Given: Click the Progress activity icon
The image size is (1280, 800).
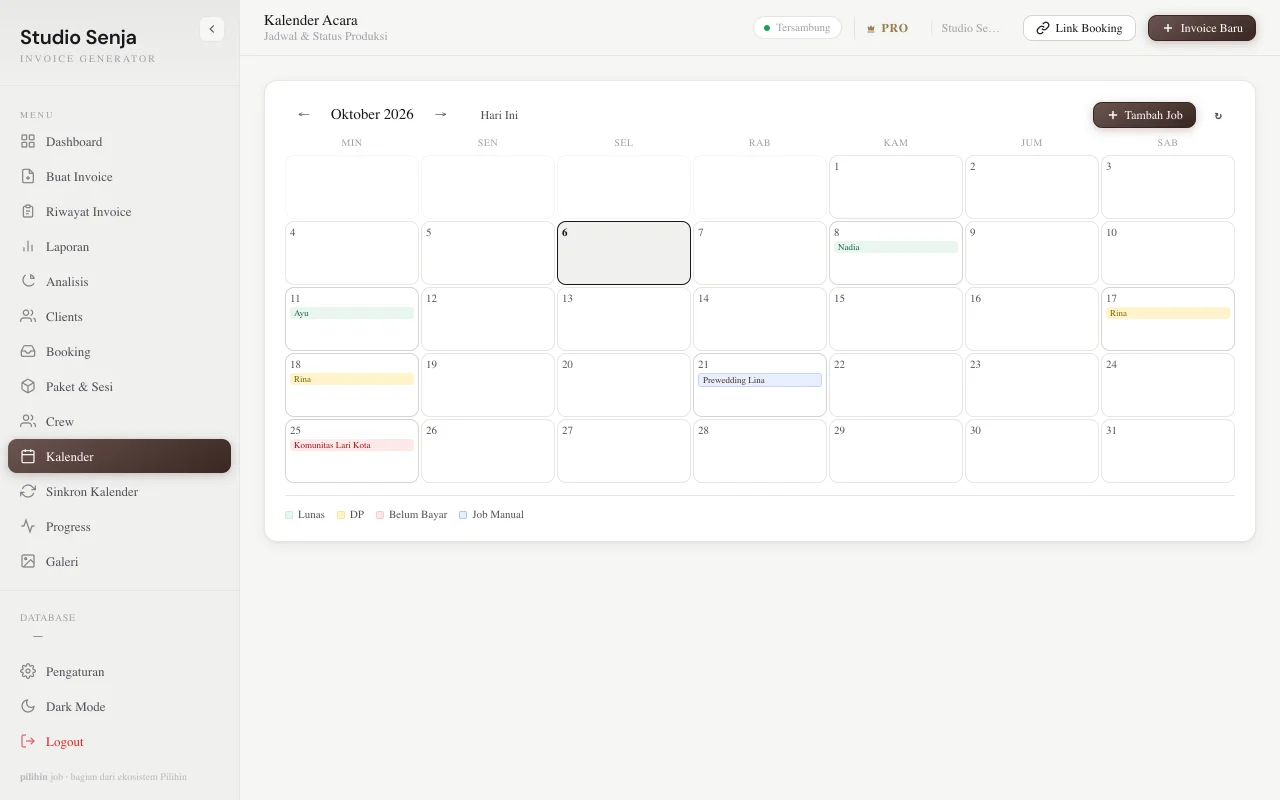Looking at the screenshot, I should click(28, 527).
